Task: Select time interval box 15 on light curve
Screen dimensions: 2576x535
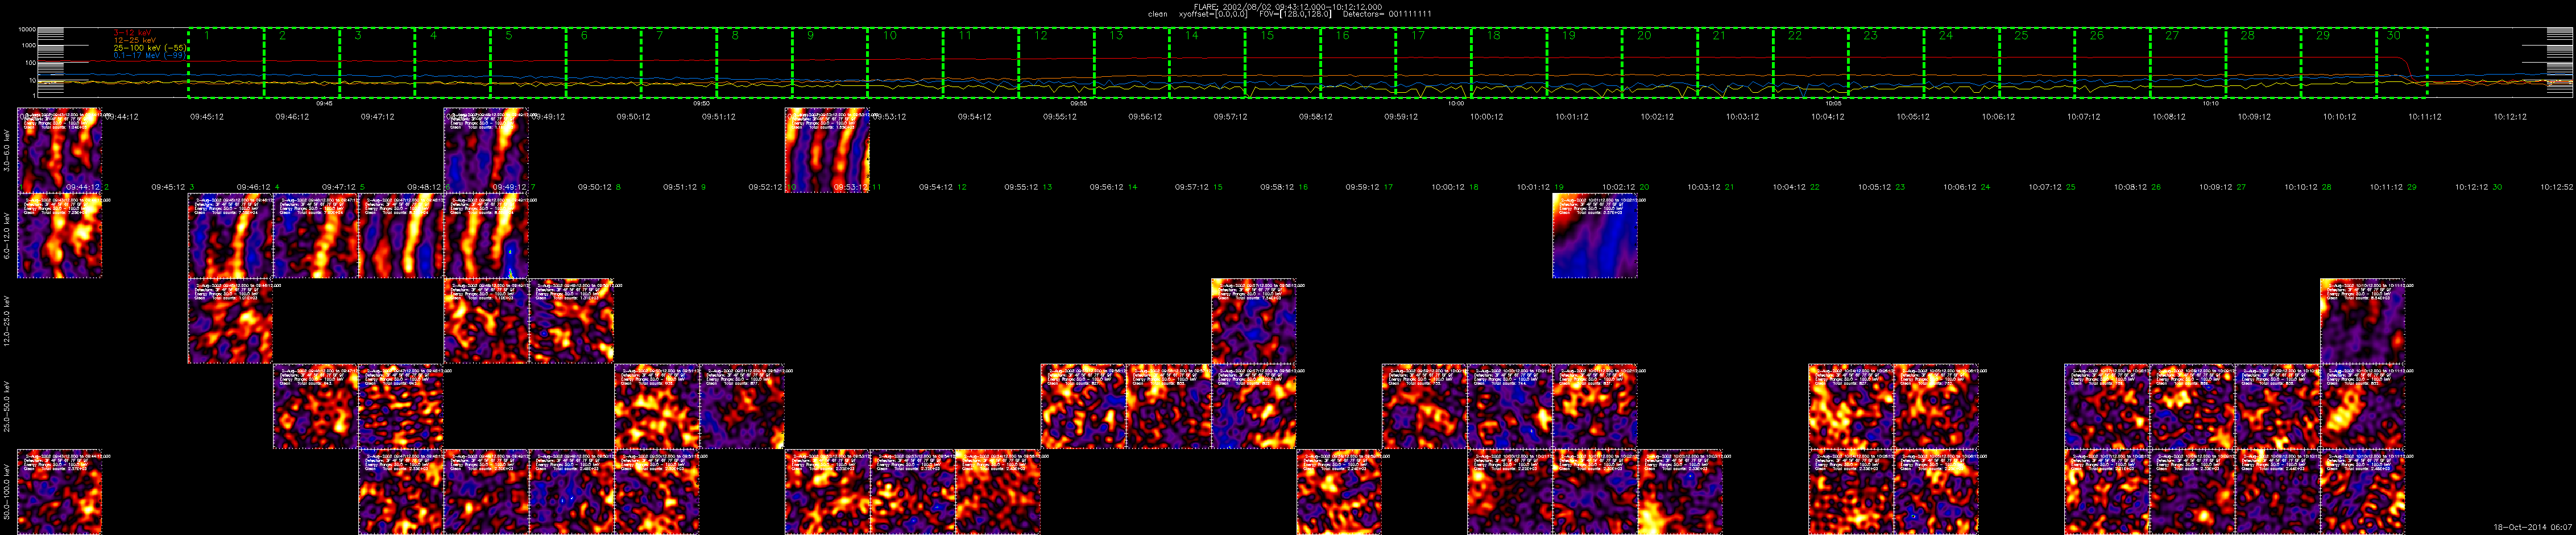Action: pos(1283,63)
